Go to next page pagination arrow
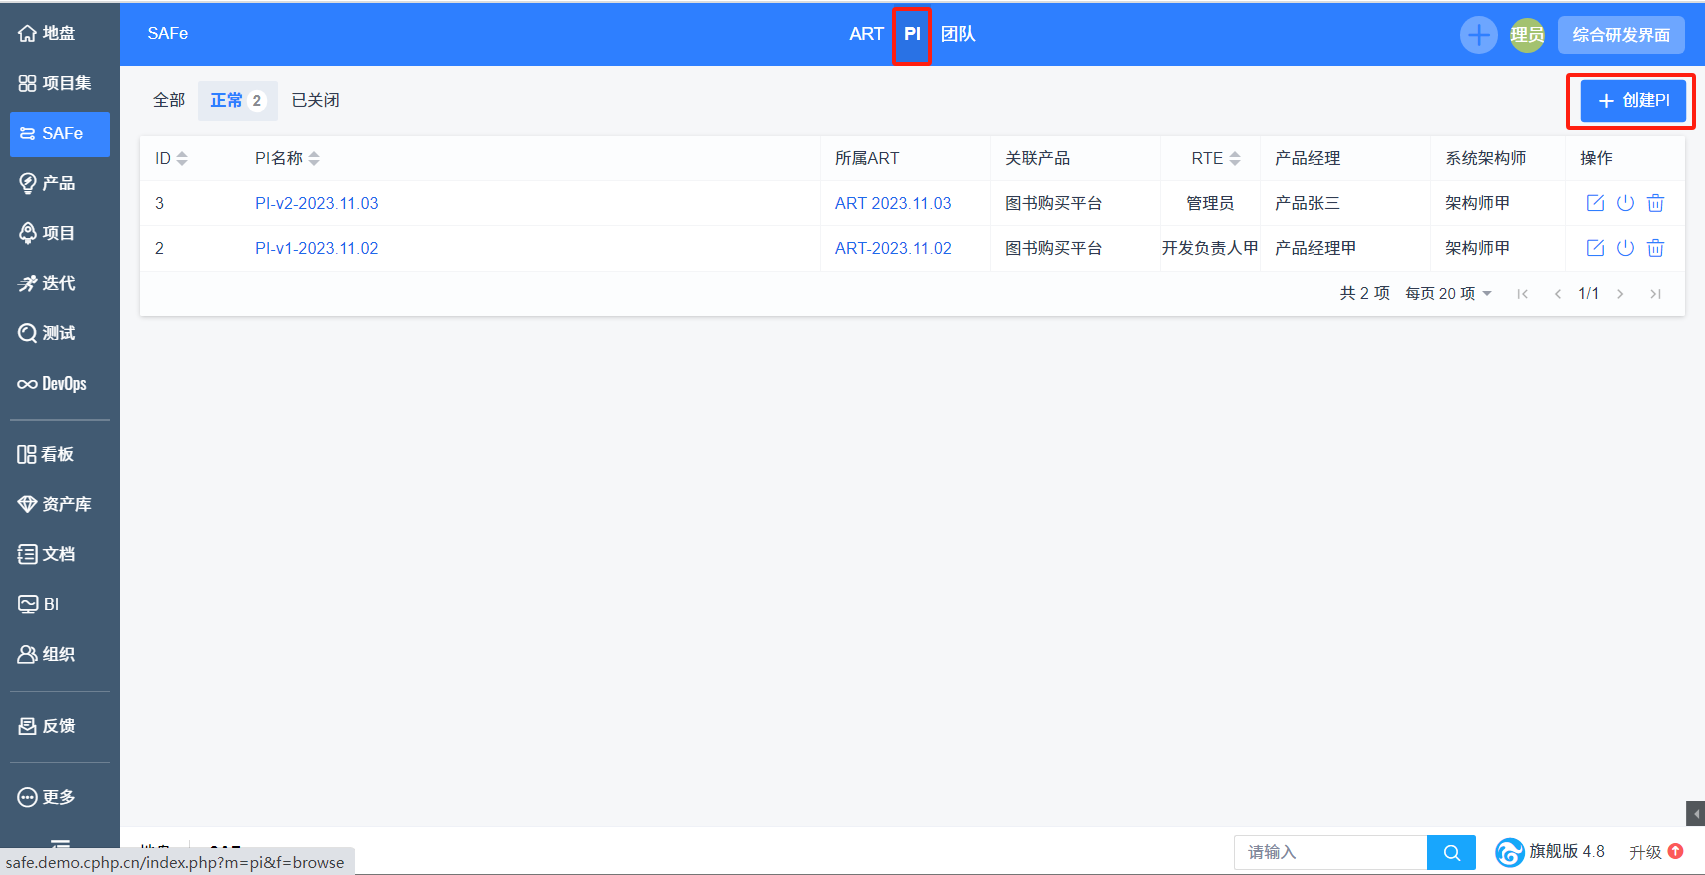 (x=1620, y=293)
